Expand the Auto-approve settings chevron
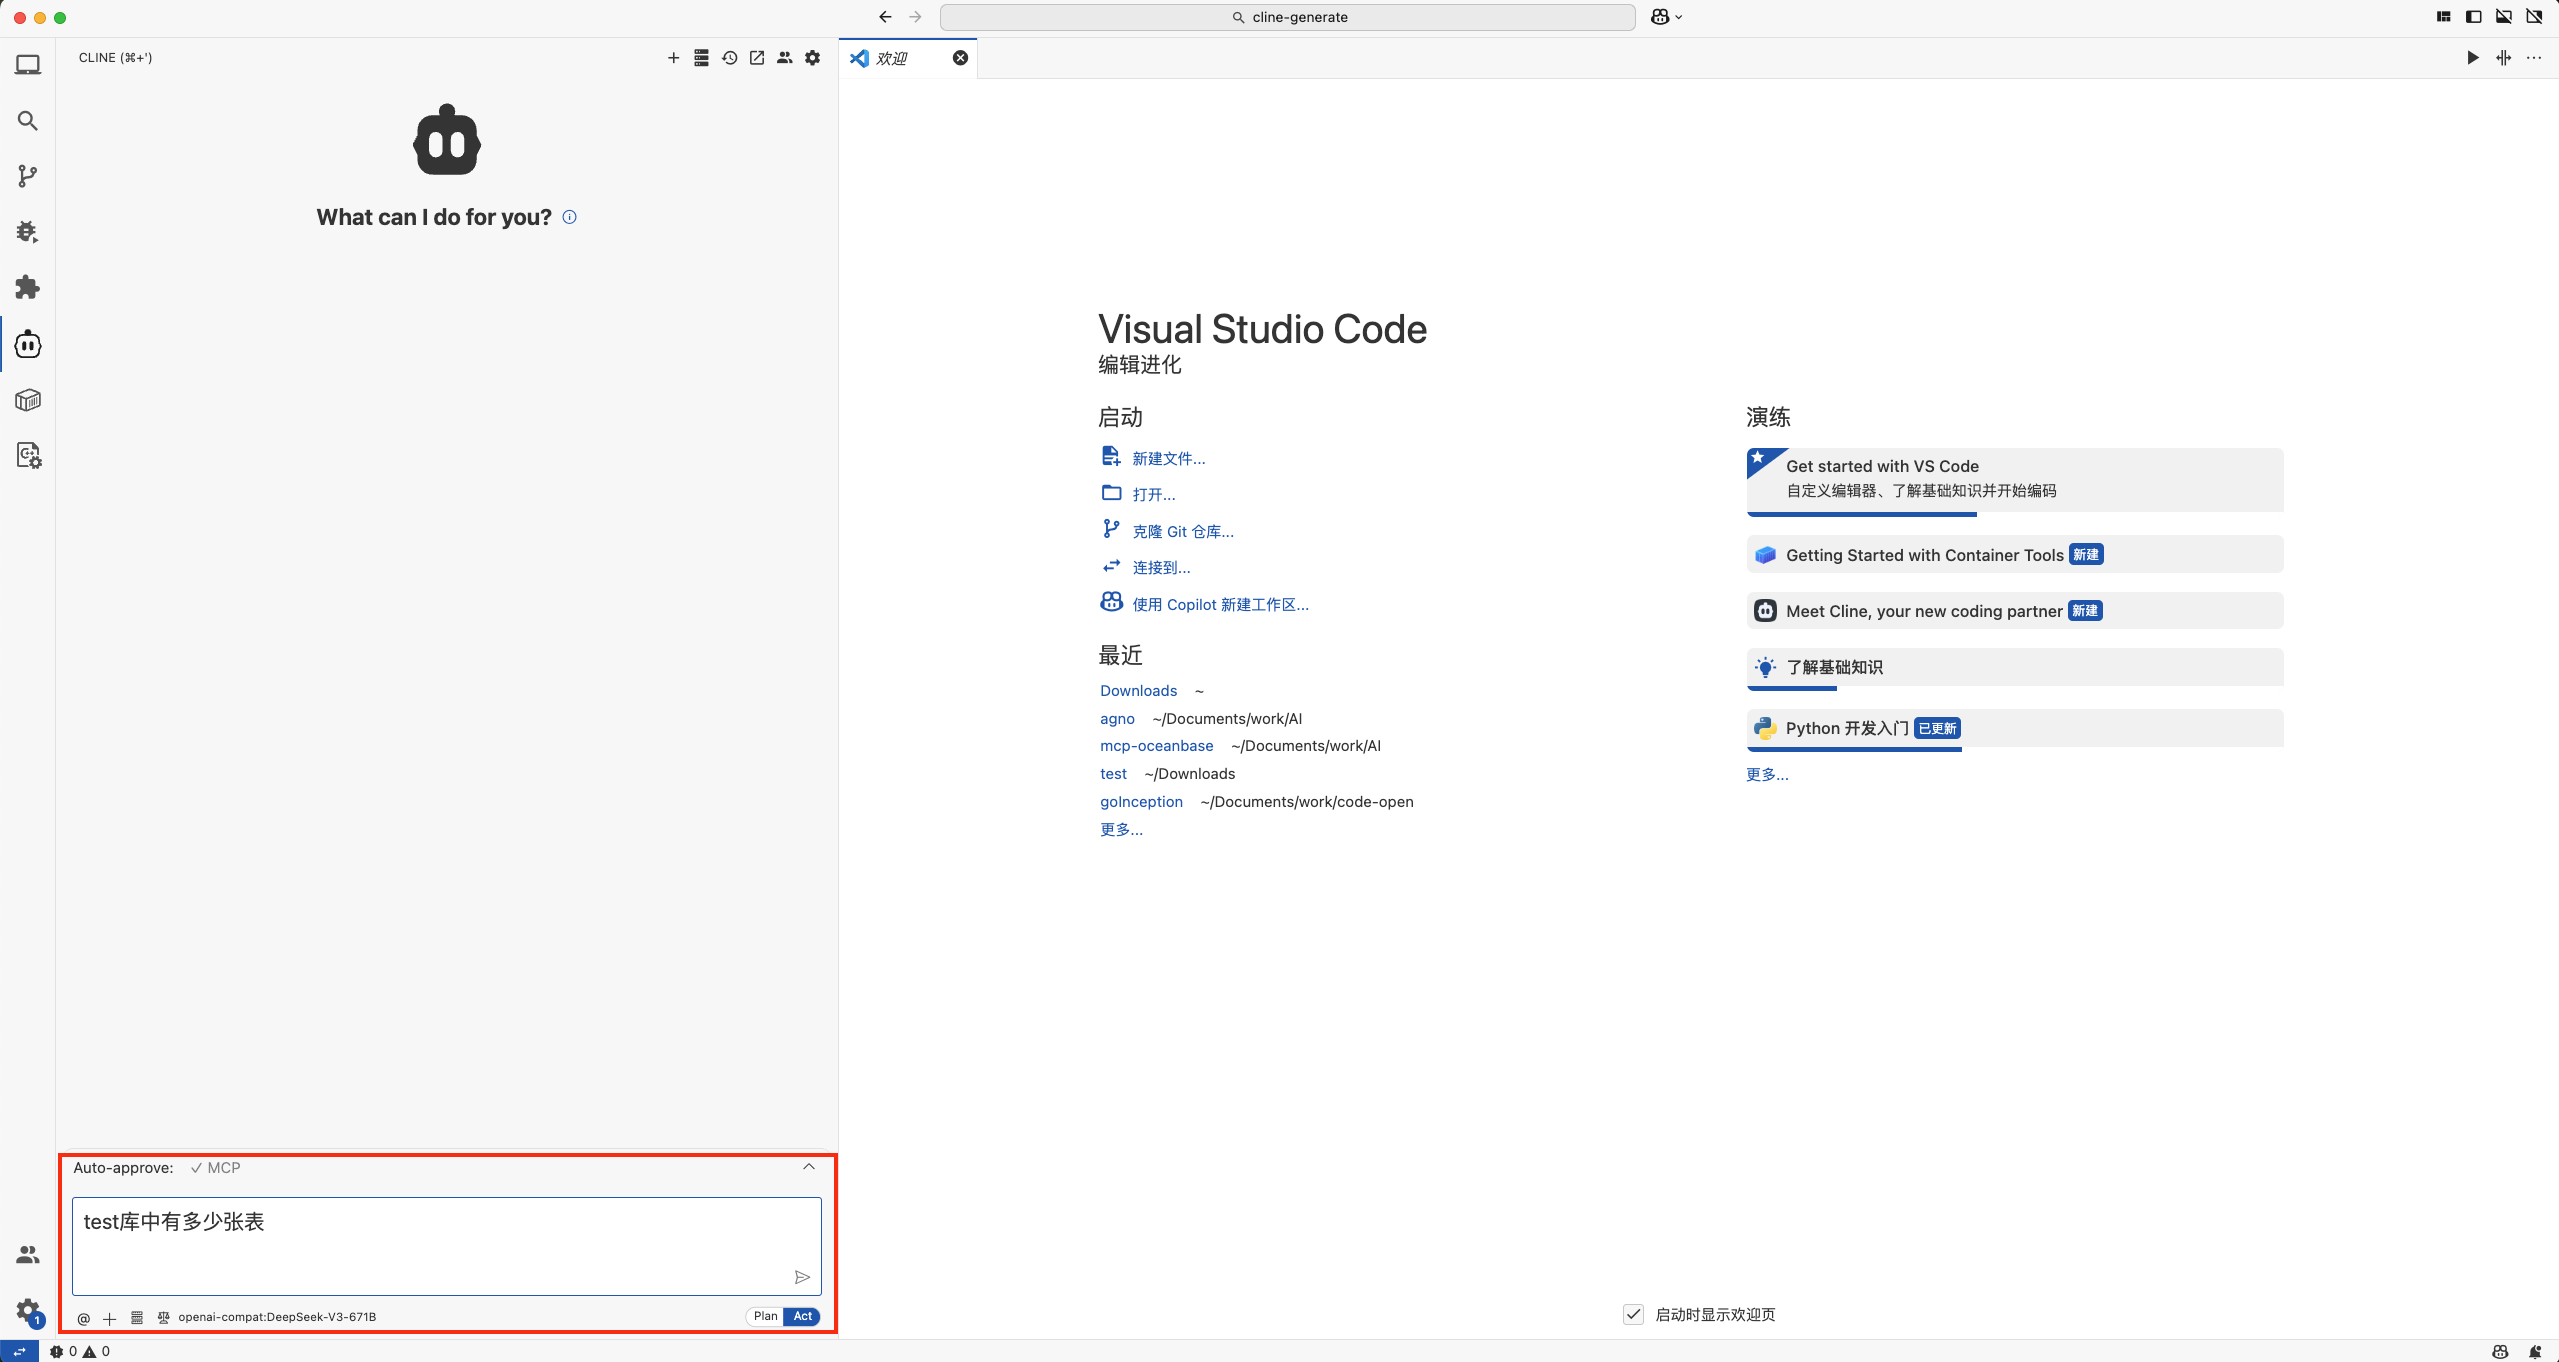 (x=809, y=1167)
